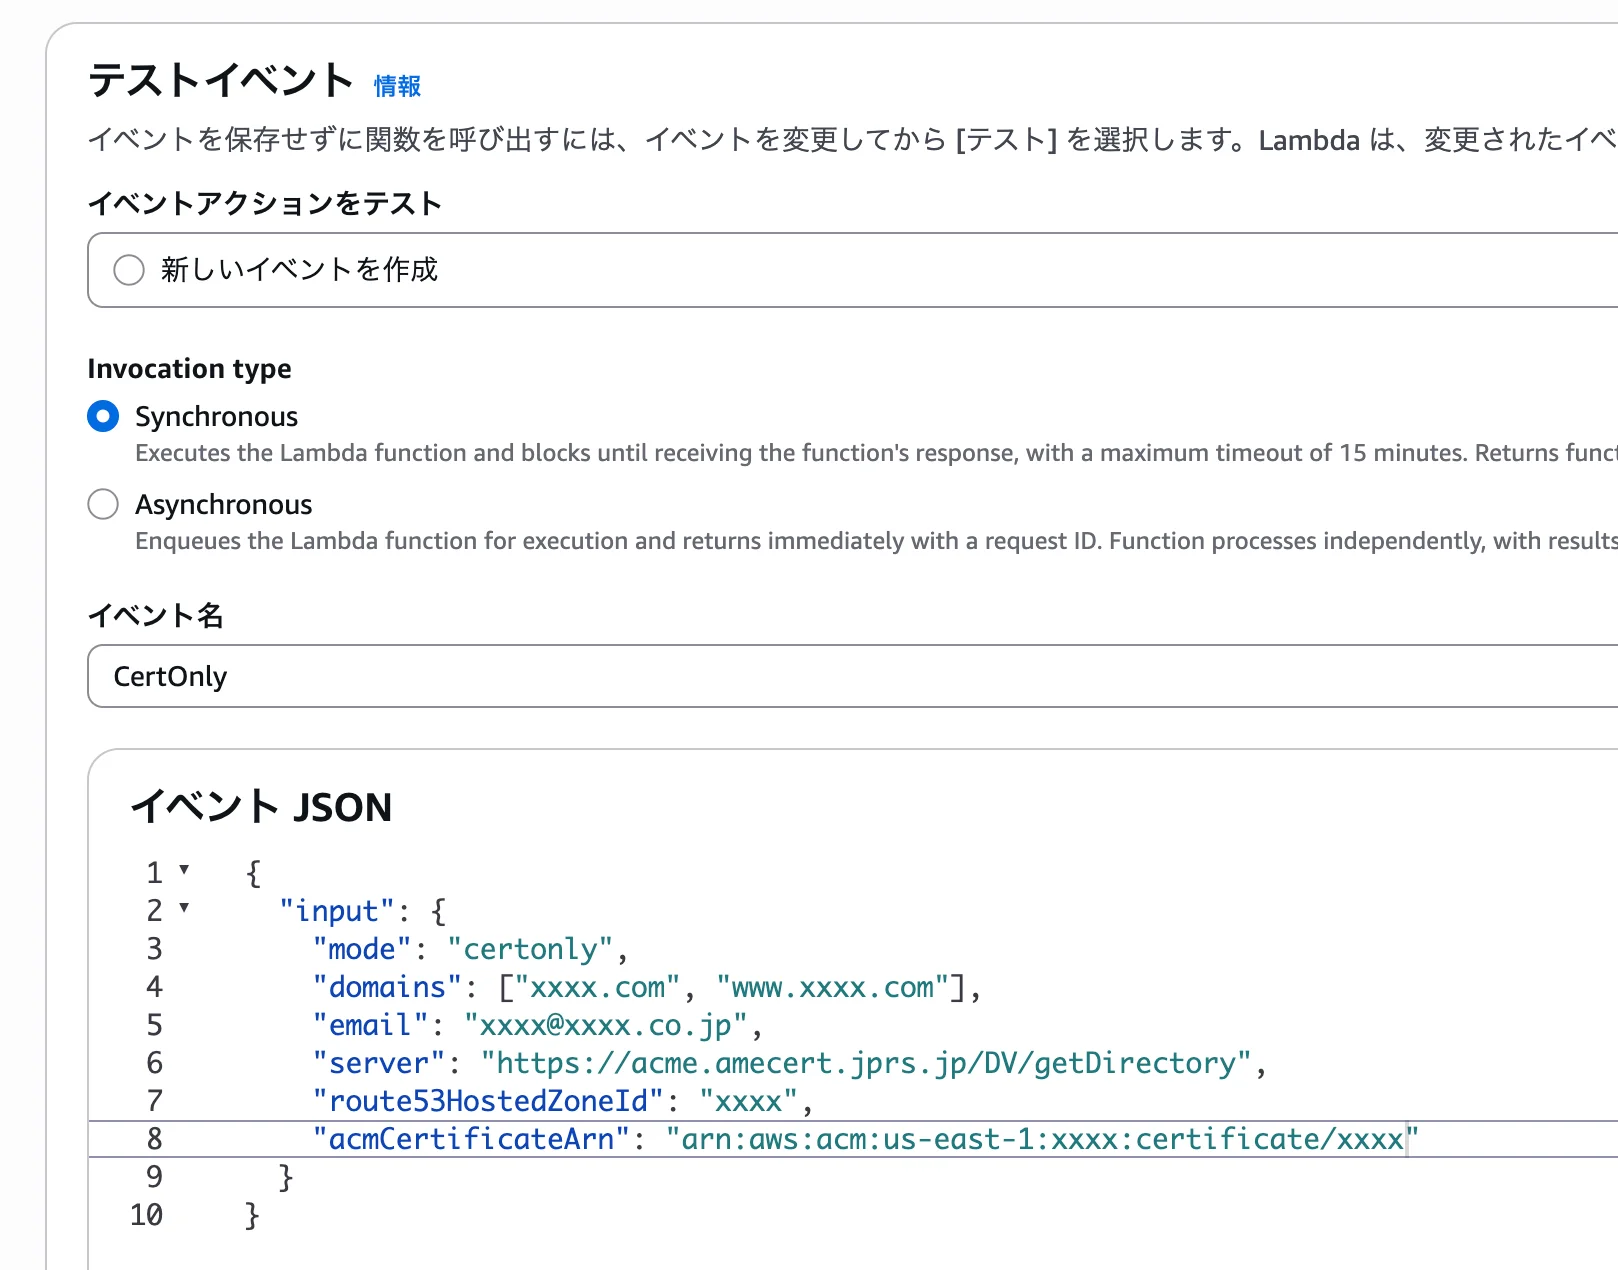Screen dimensions: 1618x1270
Task: Click into the CertOnly event name field
Action: pyautogui.click(x=400, y=676)
